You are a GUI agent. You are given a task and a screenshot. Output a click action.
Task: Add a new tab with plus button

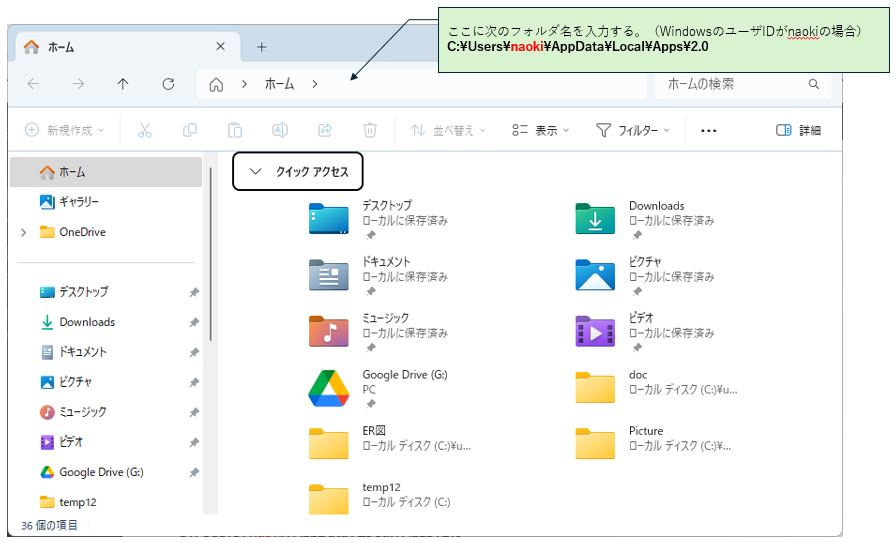(262, 47)
